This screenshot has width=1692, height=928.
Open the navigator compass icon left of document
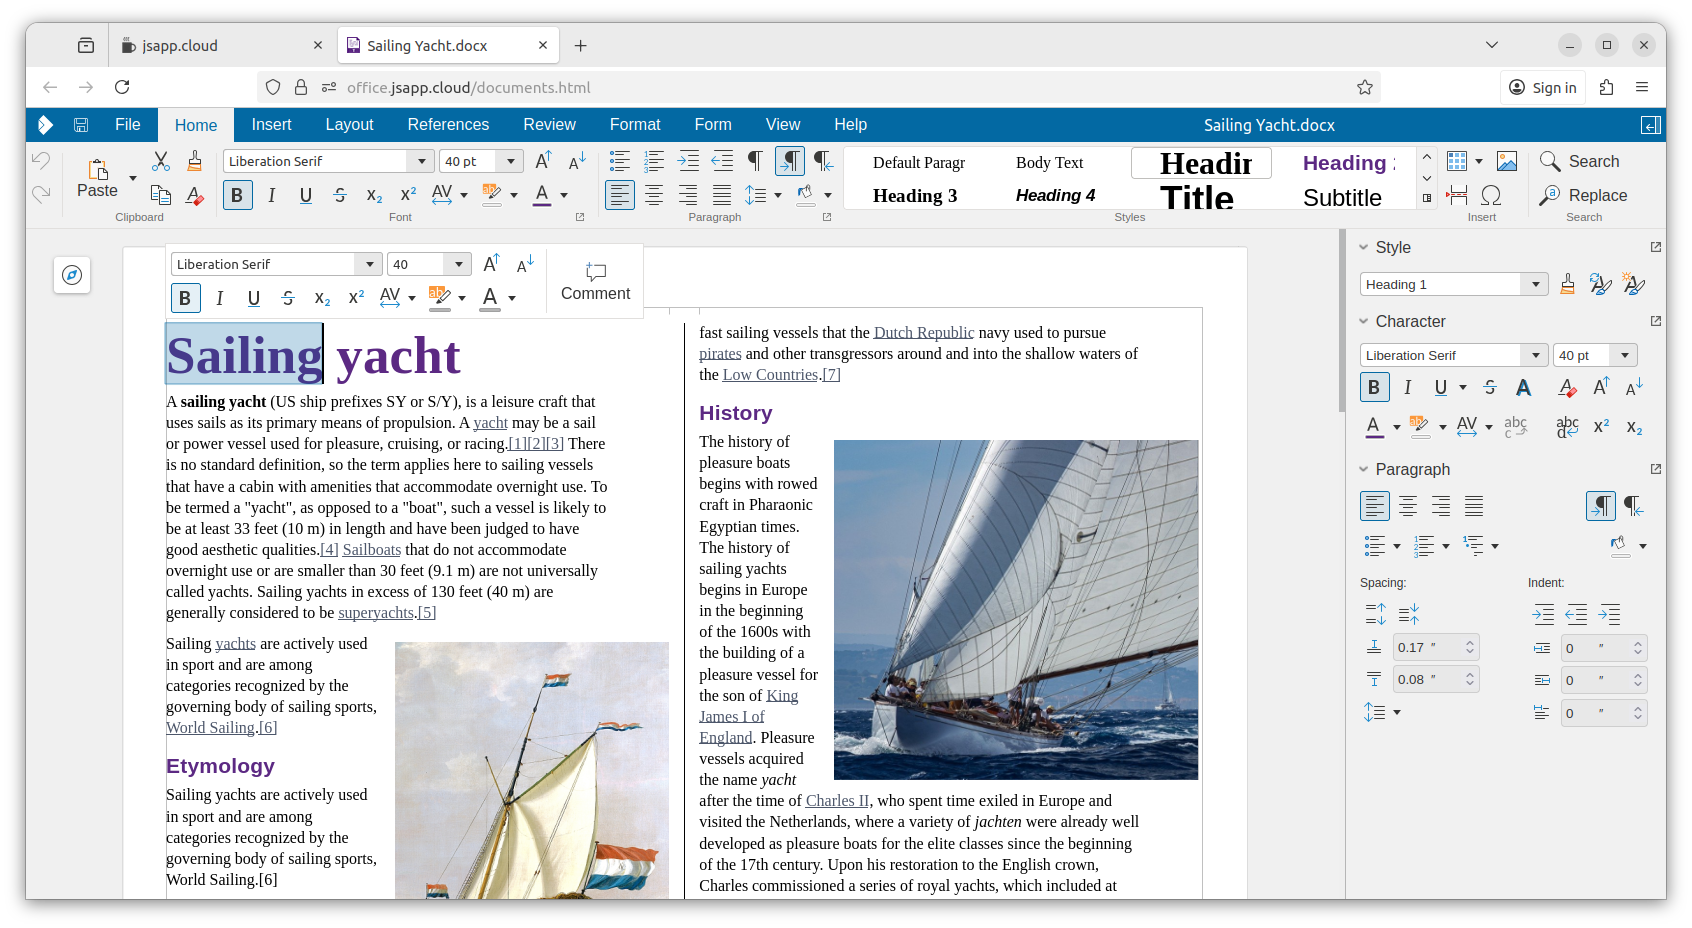72,275
